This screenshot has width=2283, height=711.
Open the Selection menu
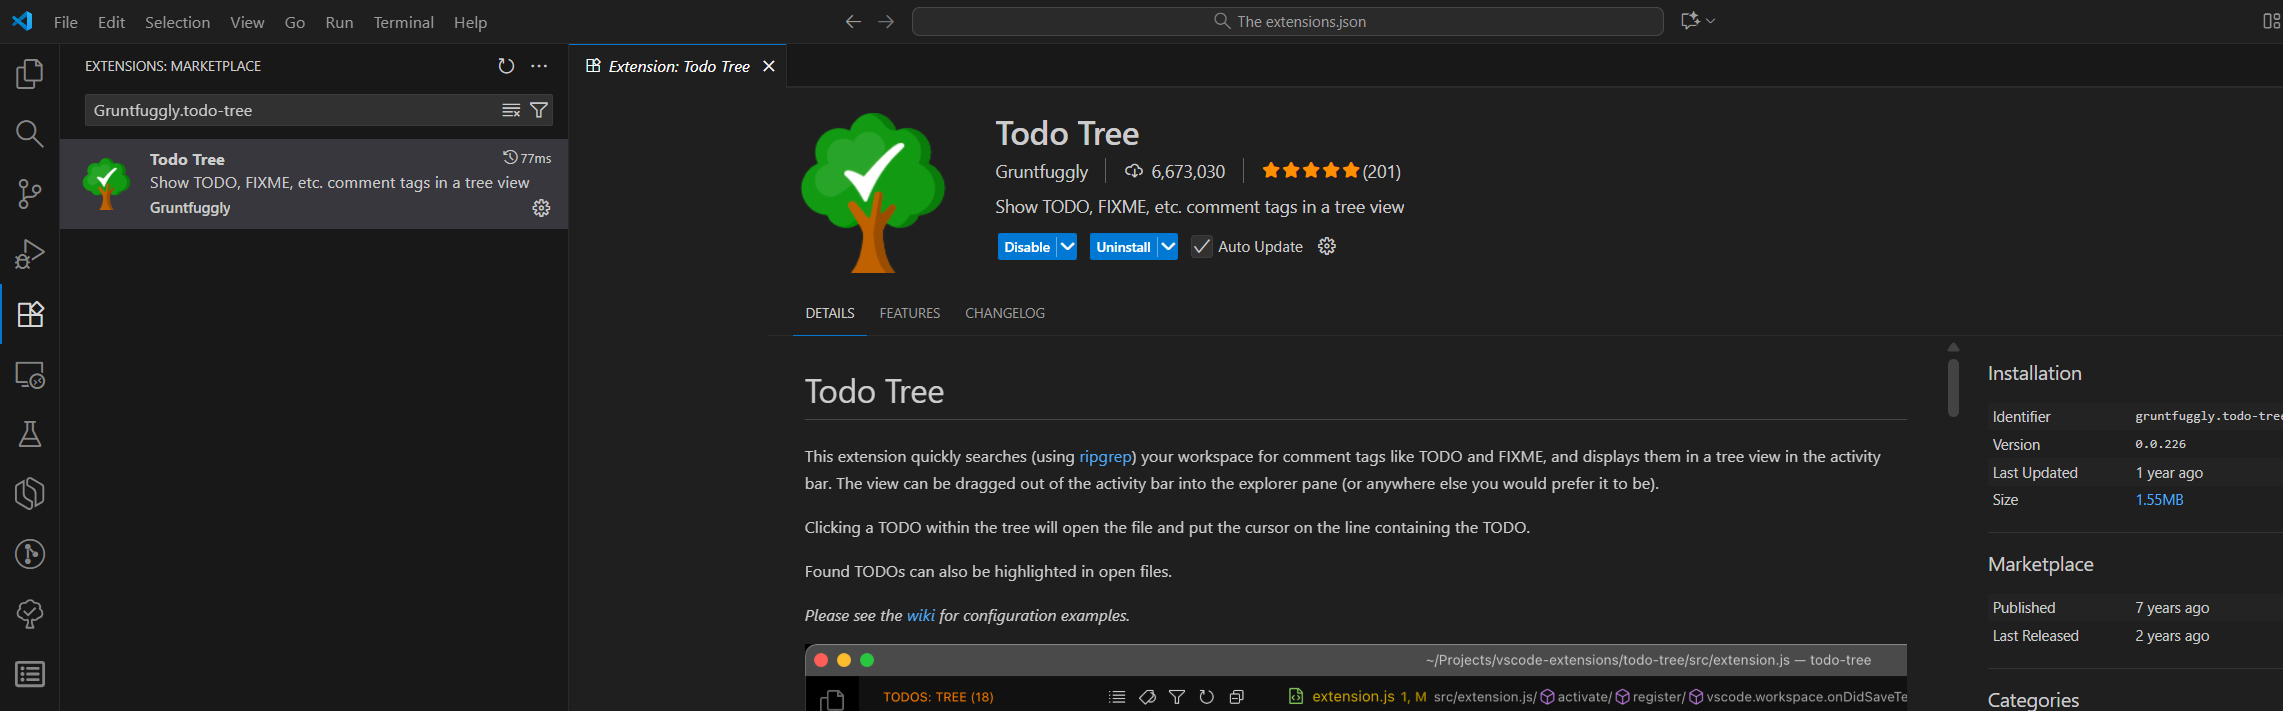[177, 22]
